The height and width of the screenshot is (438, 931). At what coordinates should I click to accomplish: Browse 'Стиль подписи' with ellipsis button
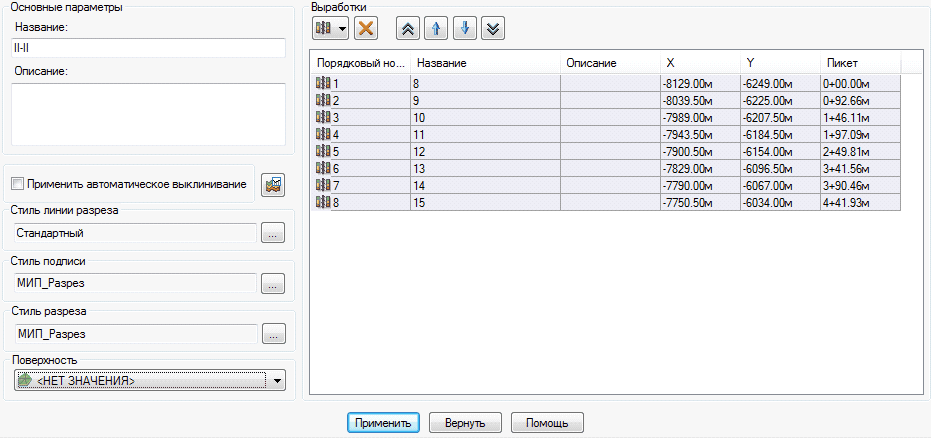273,284
